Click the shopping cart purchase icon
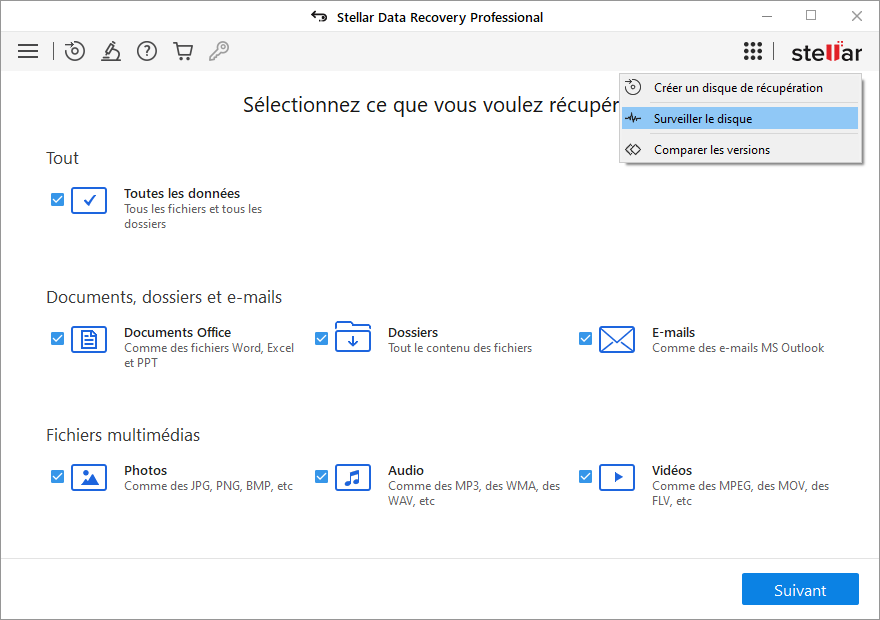The image size is (880, 620). pos(183,51)
